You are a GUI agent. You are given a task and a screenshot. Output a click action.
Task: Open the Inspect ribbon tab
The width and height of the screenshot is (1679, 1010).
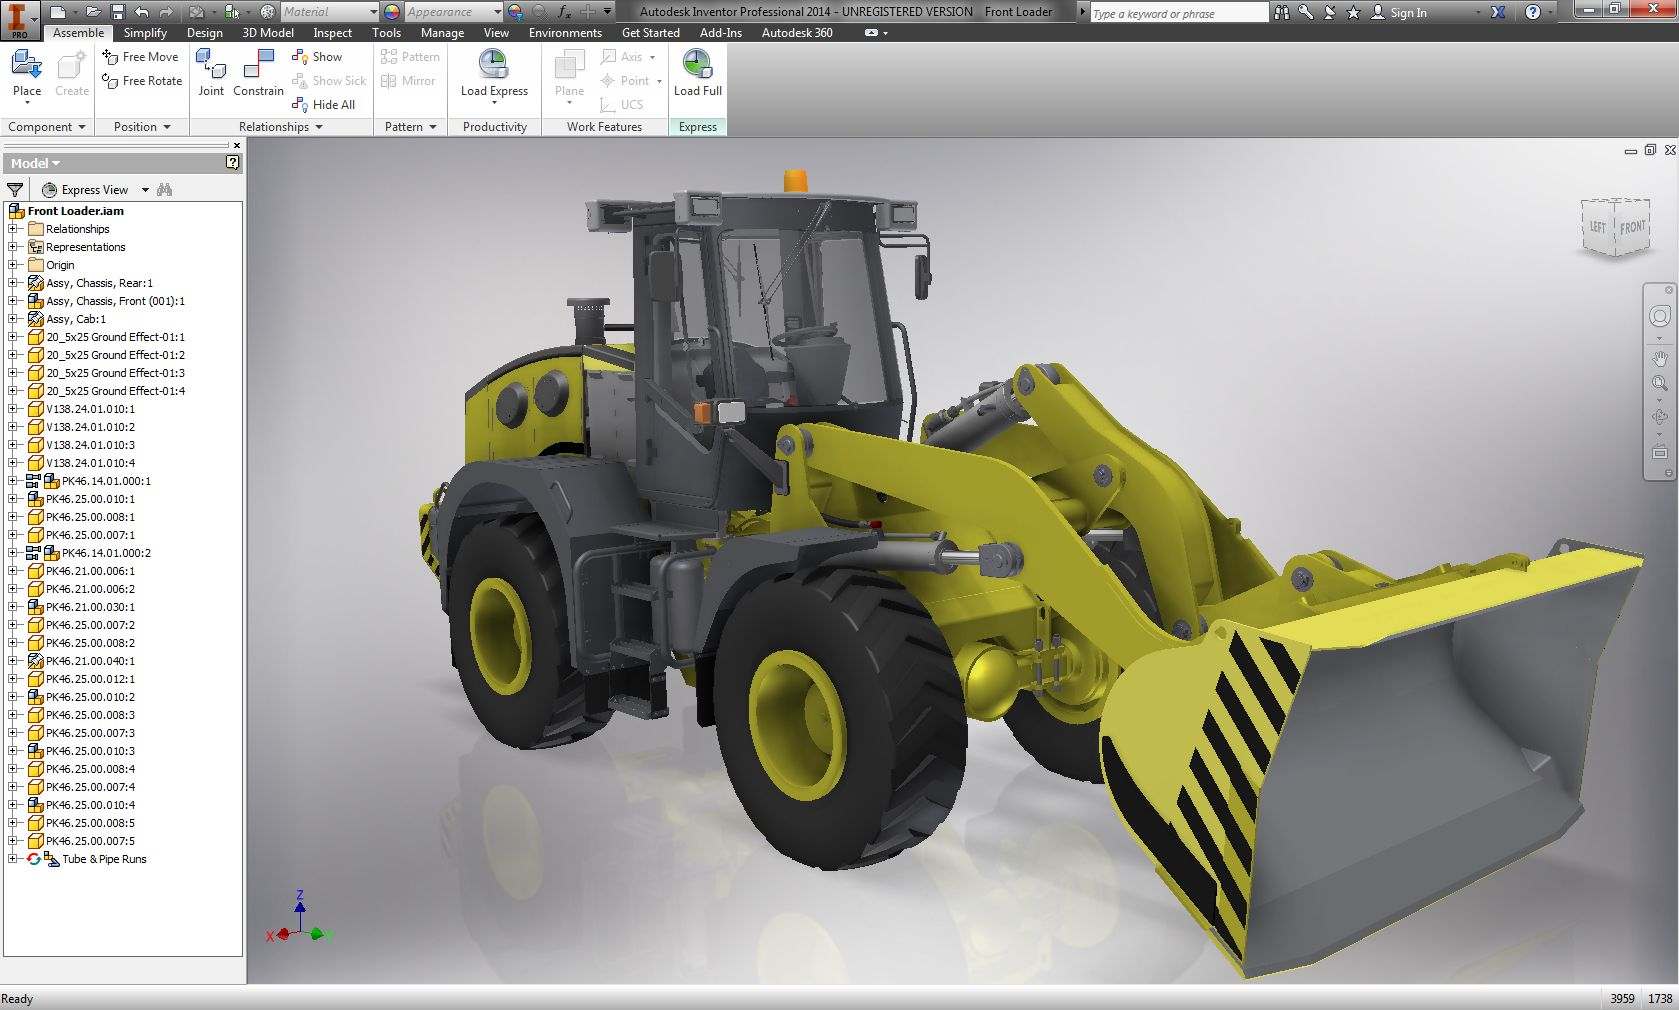(333, 33)
